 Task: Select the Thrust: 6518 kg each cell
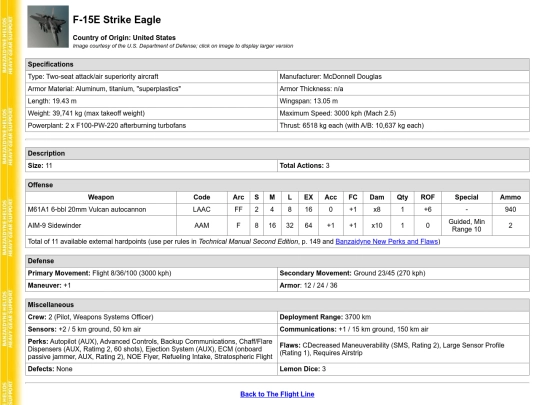click(x=403, y=125)
